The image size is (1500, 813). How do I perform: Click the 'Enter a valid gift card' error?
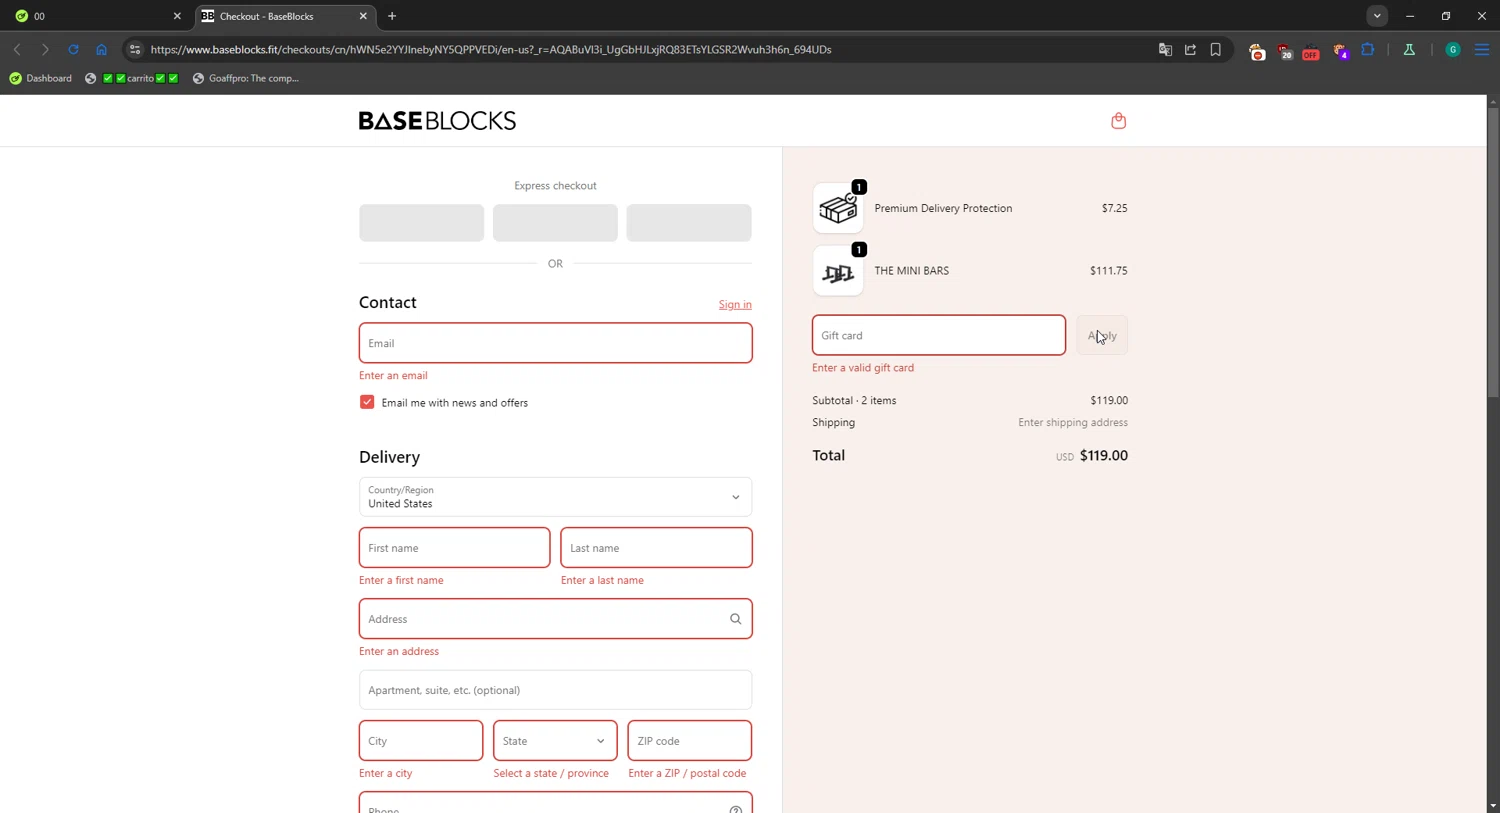pyautogui.click(x=863, y=368)
